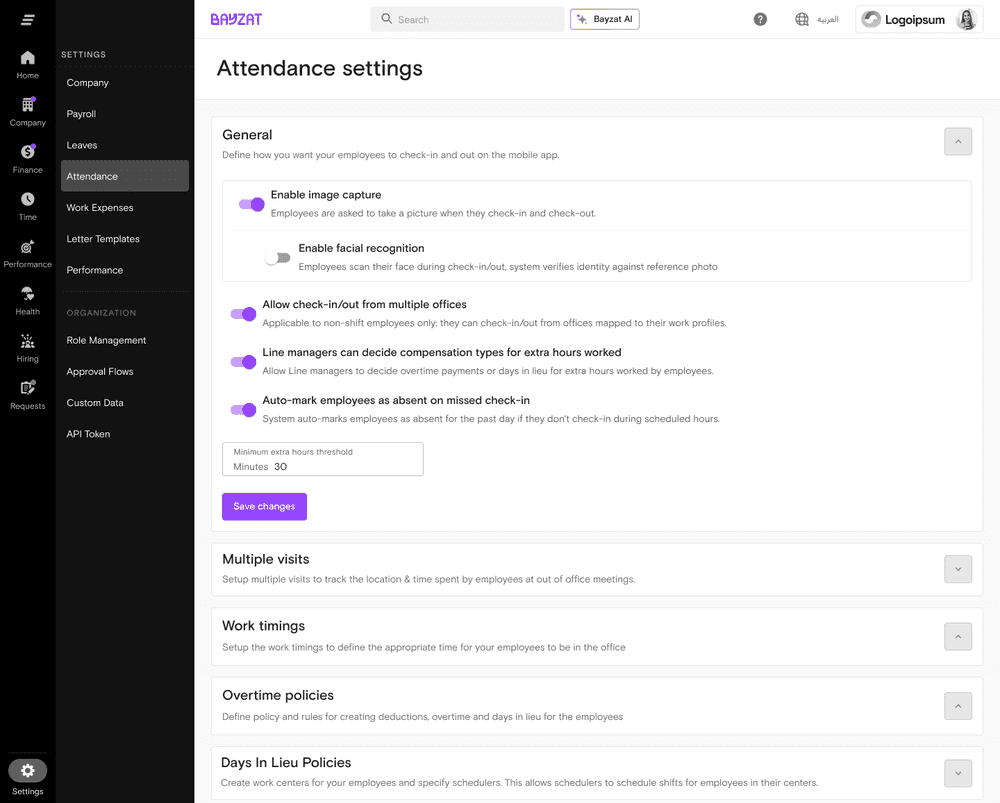Click inside the search bar
Image resolution: width=1000 pixels, height=803 pixels.
point(467,19)
